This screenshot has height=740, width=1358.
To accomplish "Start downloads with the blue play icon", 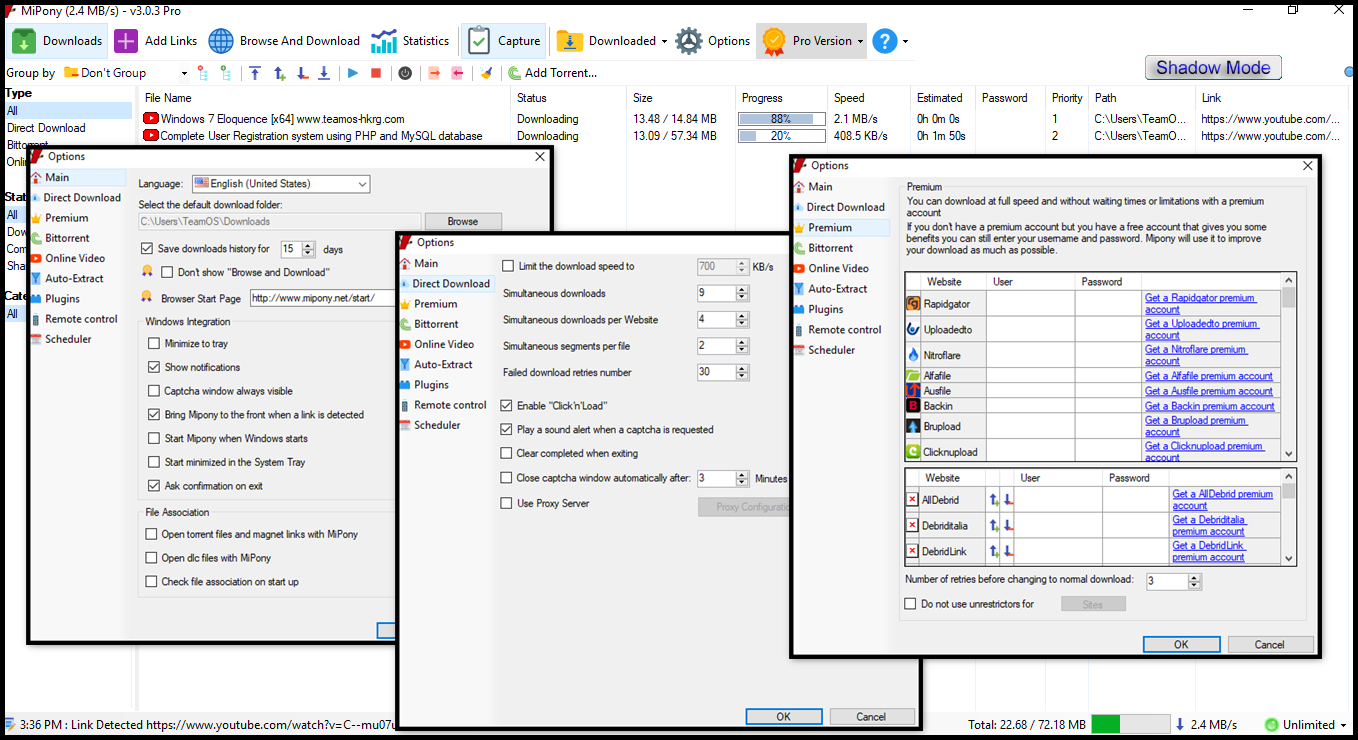I will pyautogui.click(x=353, y=73).
